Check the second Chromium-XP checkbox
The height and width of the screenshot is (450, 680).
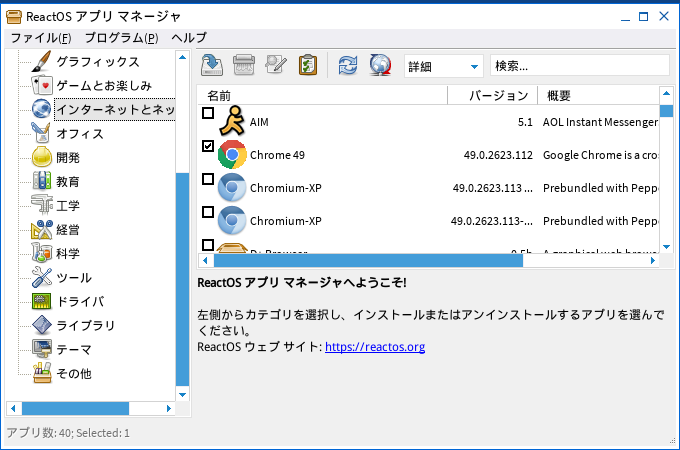tap(208, 212)
